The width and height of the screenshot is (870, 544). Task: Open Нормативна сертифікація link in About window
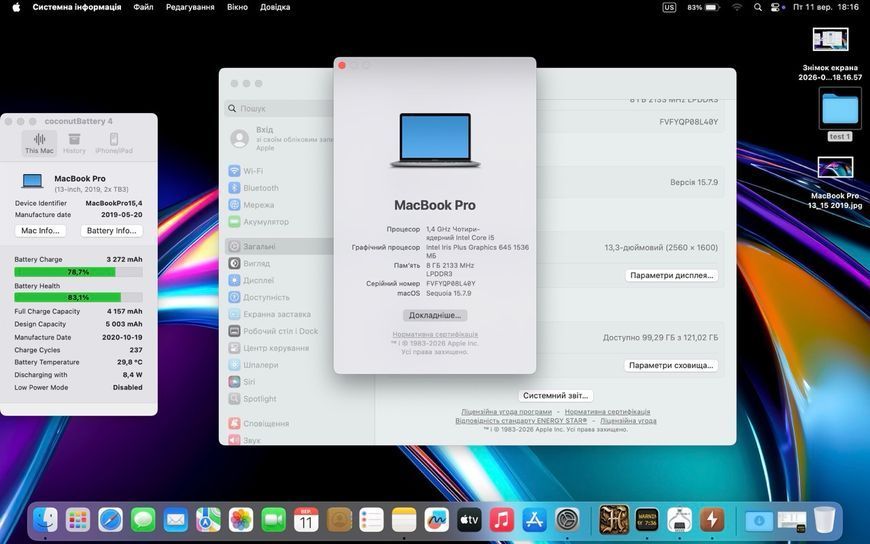click(x=435, y=334)
